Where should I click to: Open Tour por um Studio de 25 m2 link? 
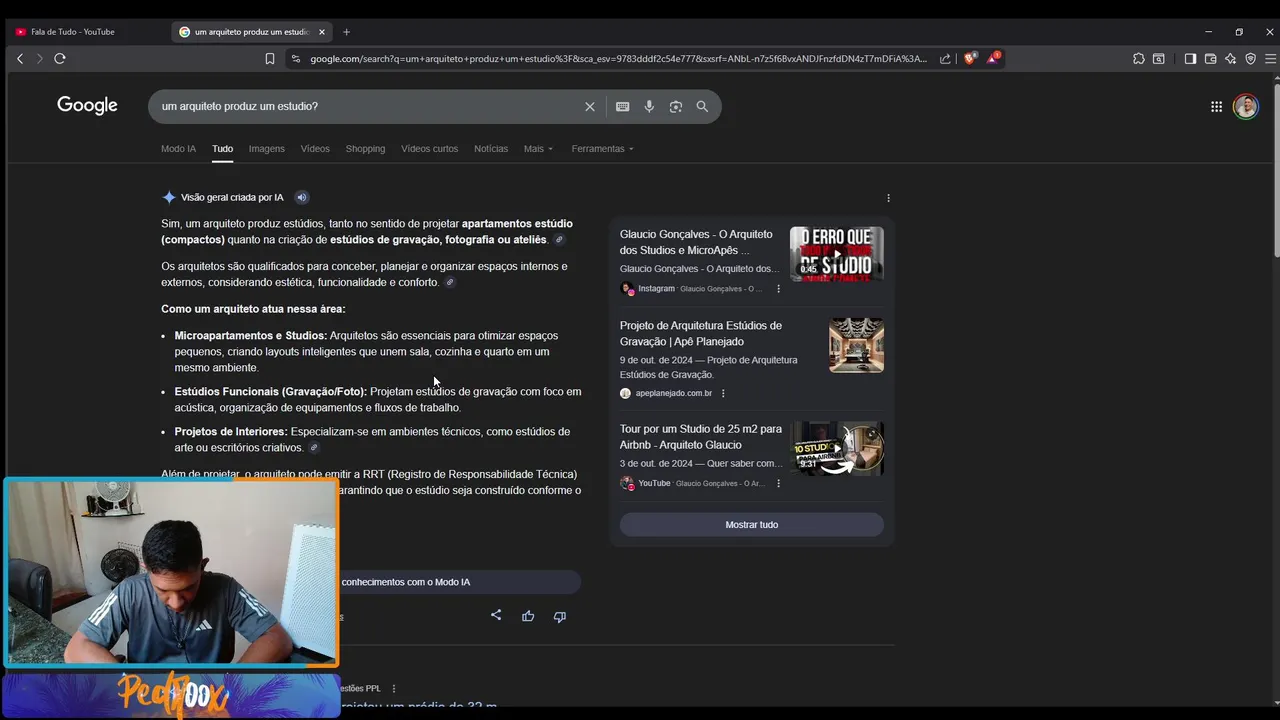tap(701, 437)
